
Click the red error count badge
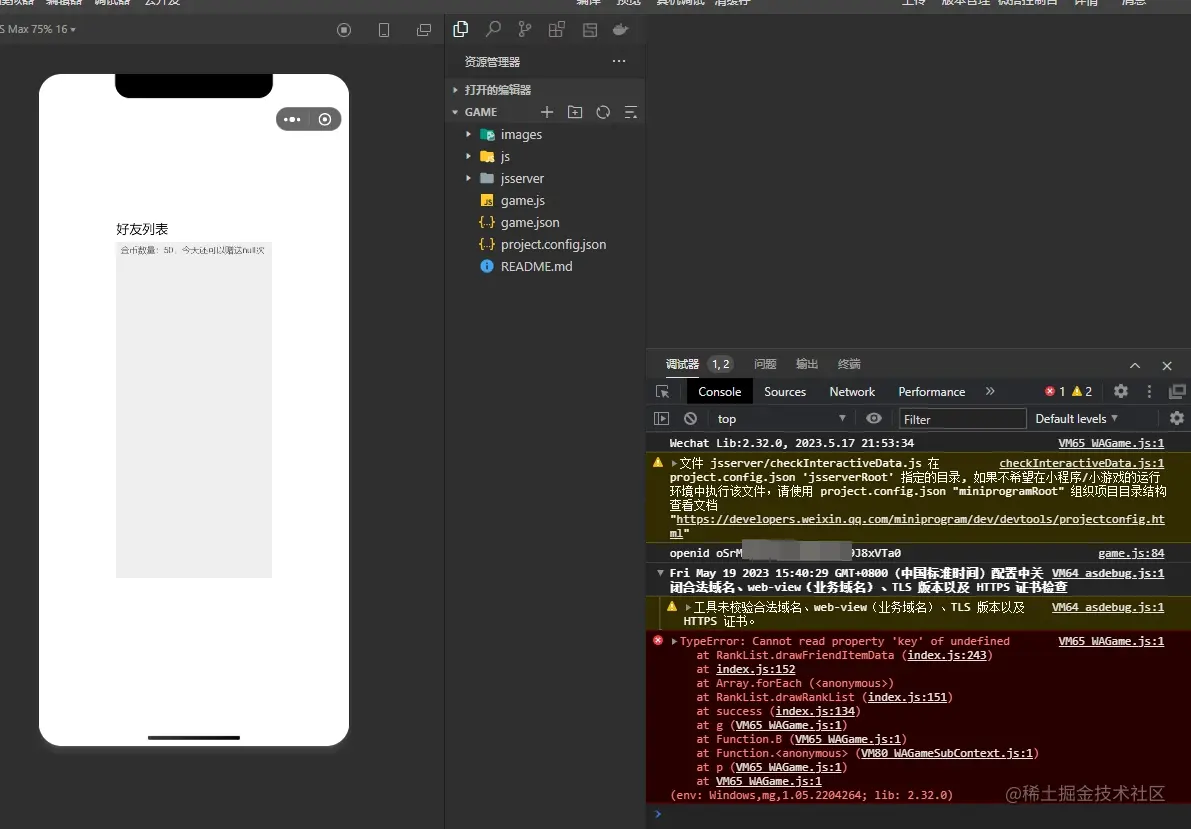coord(1055,391)
